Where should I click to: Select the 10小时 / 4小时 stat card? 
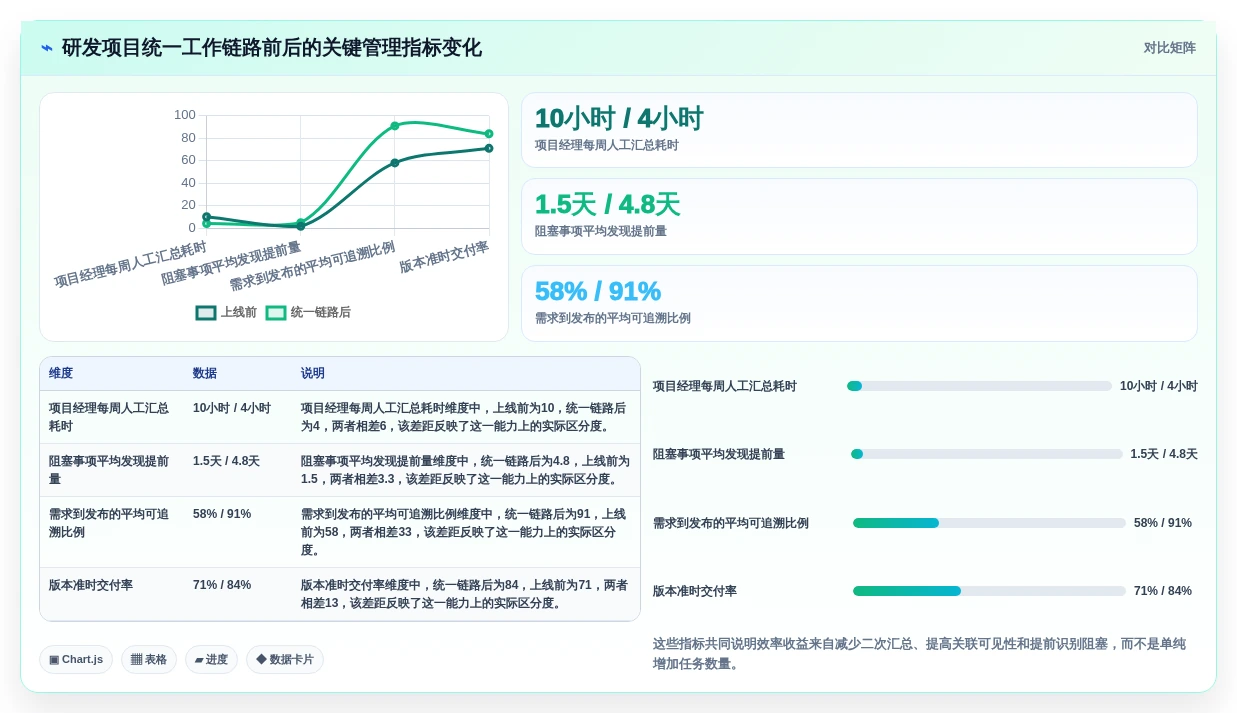tap(859, 130)
